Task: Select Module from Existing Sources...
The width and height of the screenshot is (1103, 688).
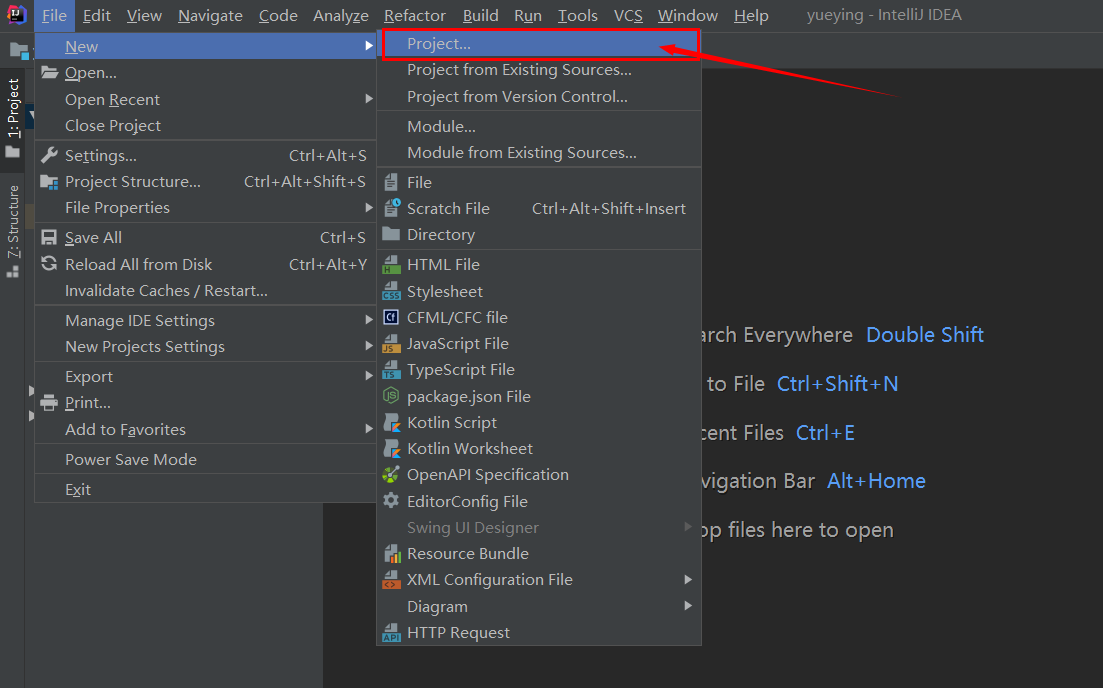Action: point(539,153)
